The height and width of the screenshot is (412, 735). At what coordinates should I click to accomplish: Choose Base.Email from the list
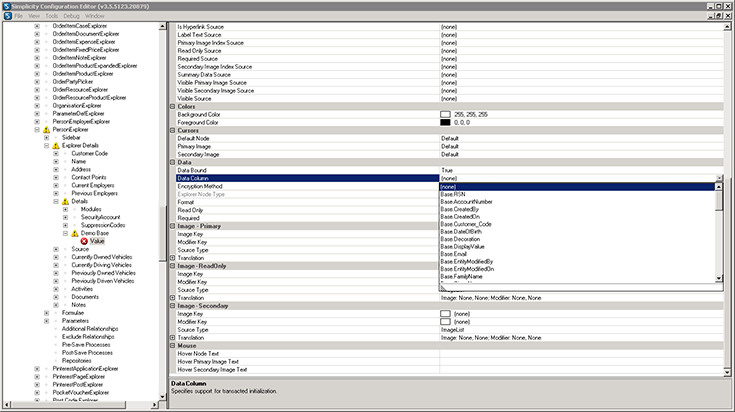coord(577,254)
